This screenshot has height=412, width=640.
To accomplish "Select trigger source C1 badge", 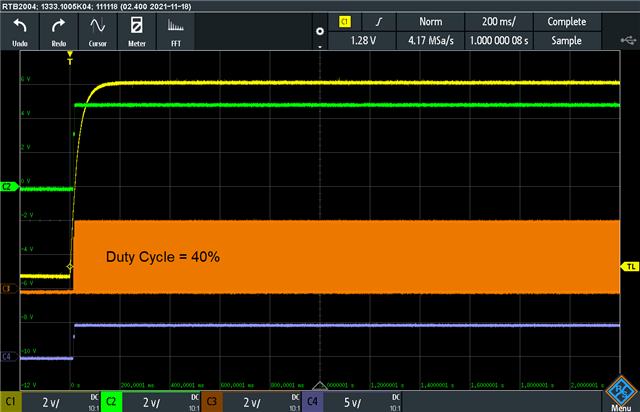I will click(345, 22).
